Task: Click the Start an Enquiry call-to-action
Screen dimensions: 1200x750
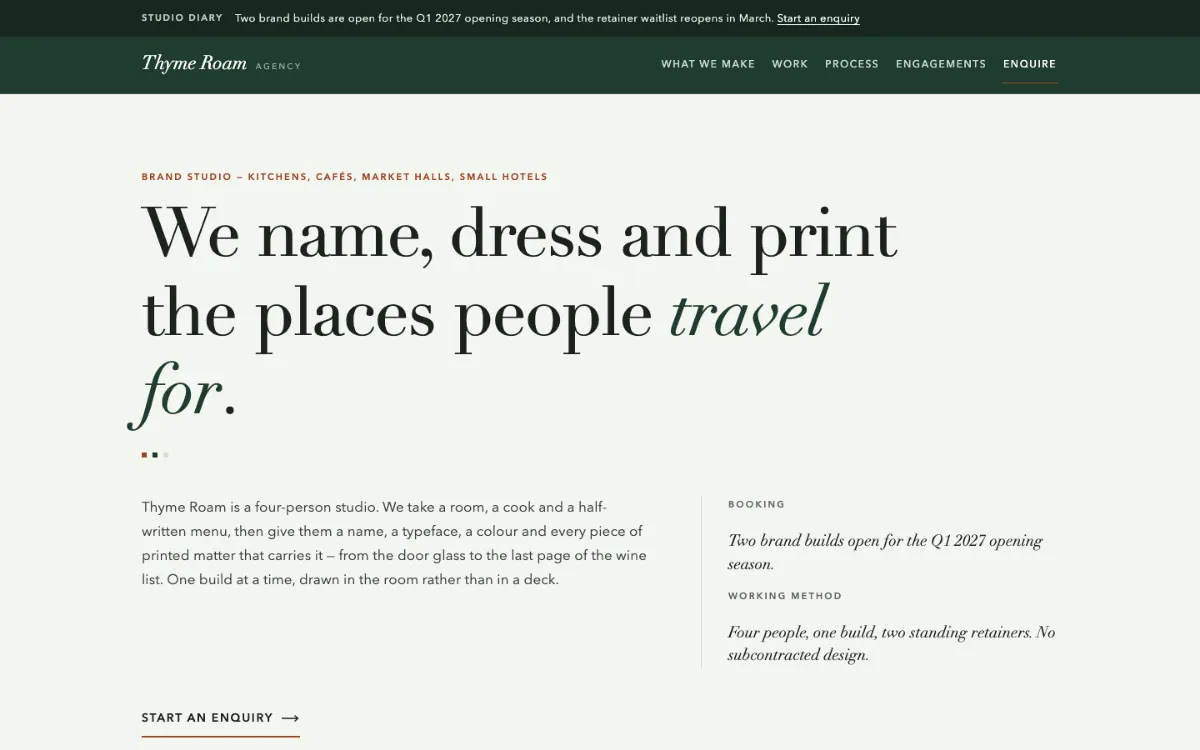Action: point(221,718)
